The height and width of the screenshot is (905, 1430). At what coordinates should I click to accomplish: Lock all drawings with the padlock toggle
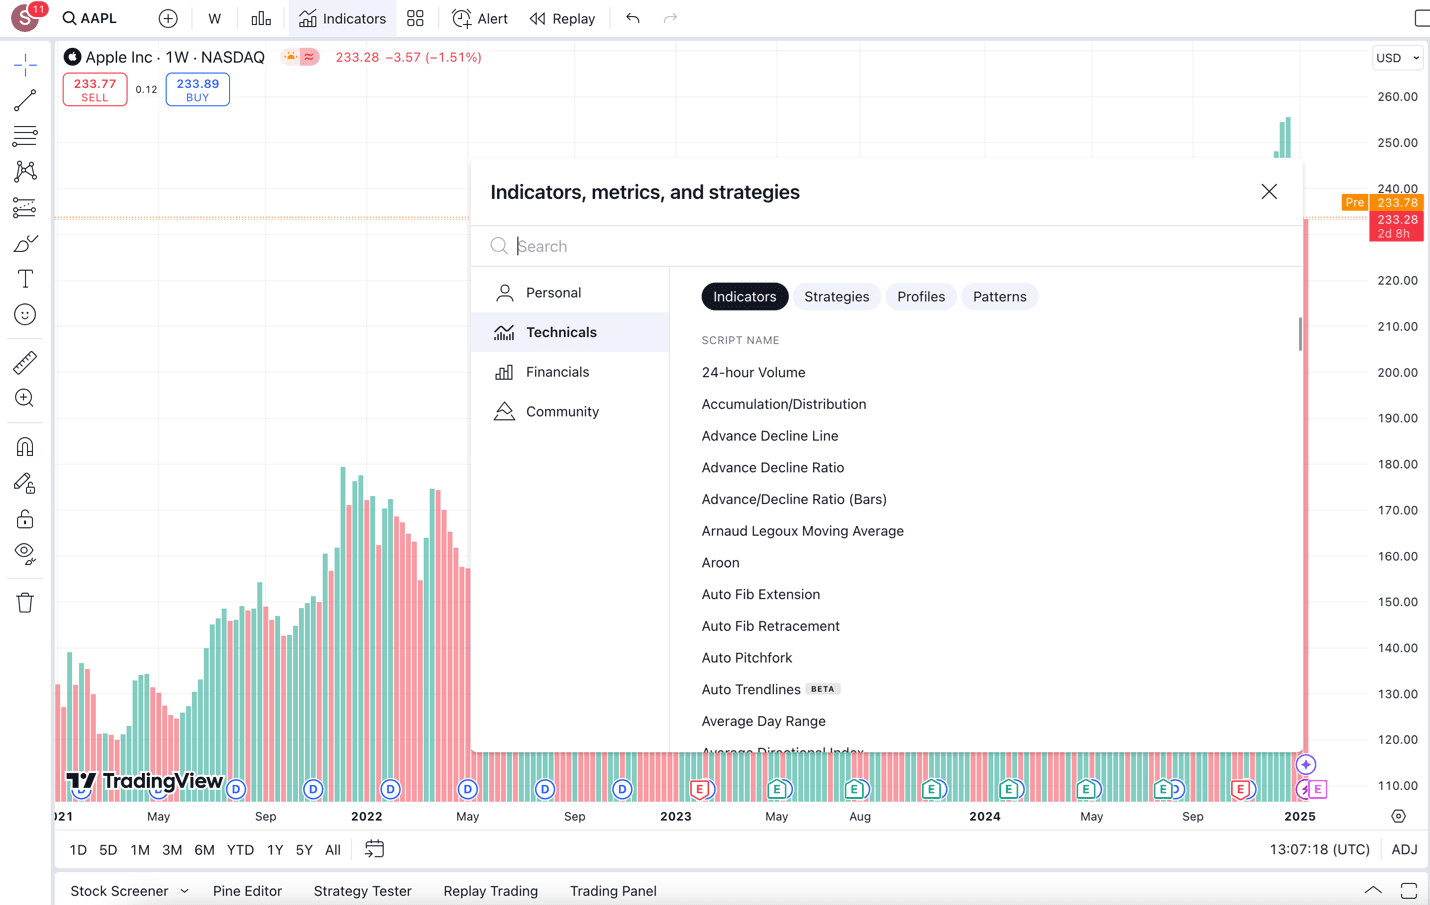(24, 518)
